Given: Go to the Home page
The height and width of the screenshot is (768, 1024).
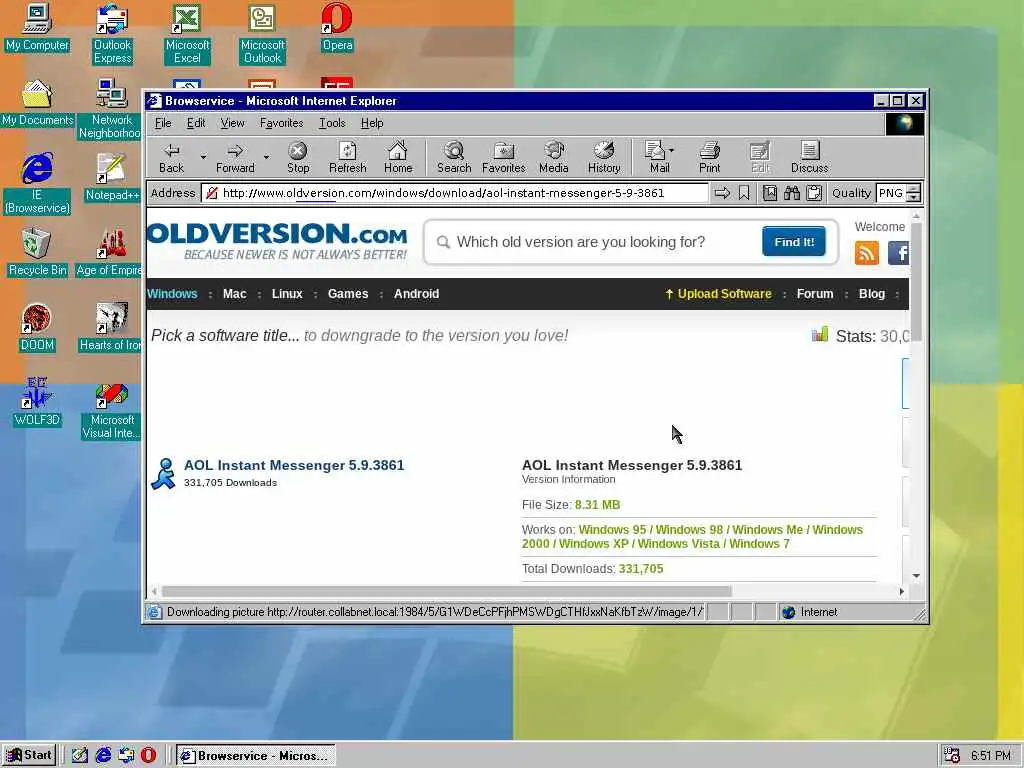Looking at the screenshot, I should click(x=398, y=157).
